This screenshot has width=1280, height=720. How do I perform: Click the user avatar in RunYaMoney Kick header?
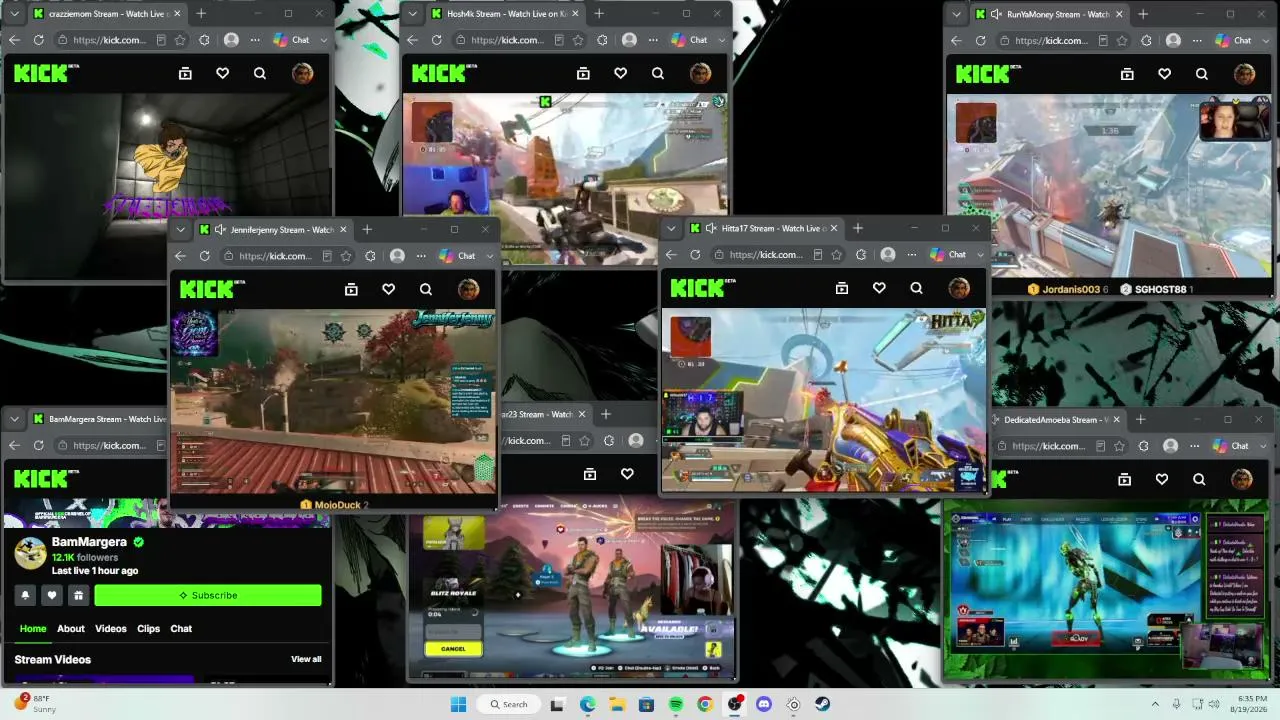pyautogui.click(x=1244, y=73)
